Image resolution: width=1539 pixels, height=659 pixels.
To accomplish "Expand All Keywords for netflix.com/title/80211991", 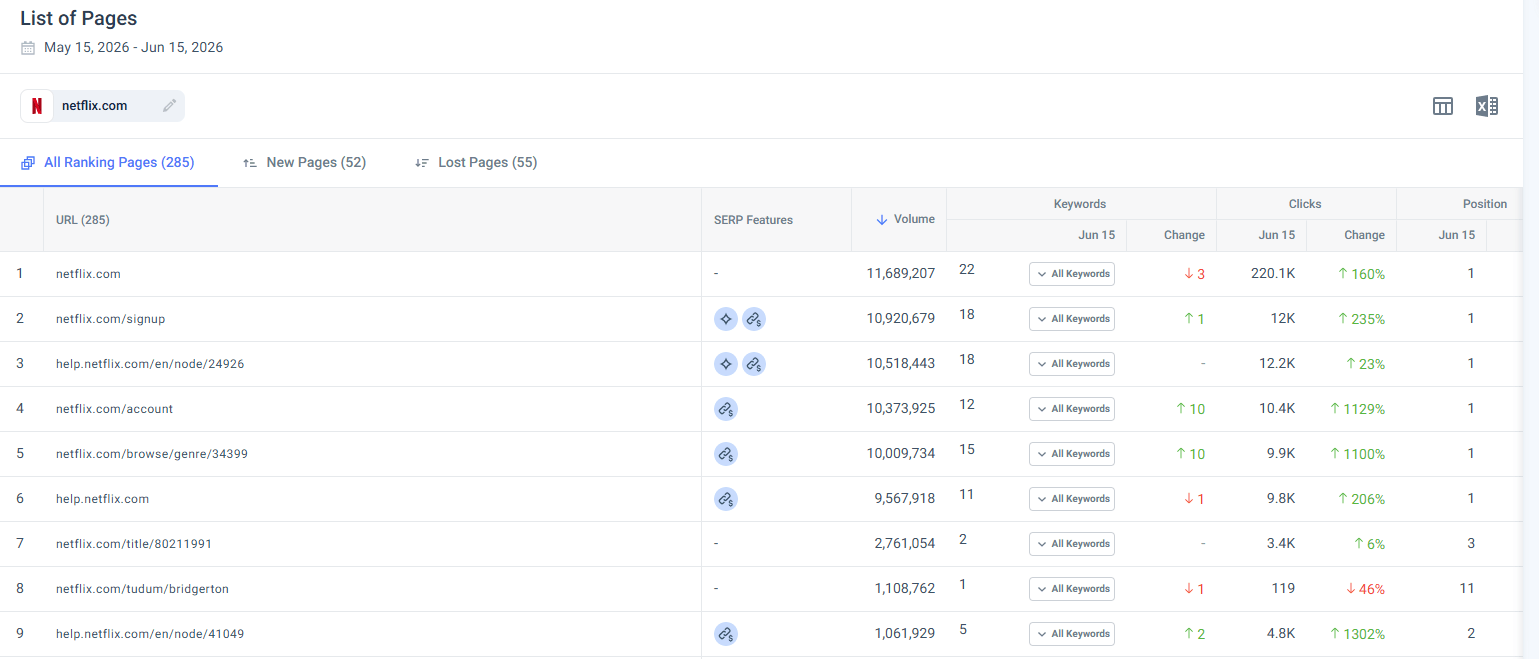I will tap(1072, 544).
